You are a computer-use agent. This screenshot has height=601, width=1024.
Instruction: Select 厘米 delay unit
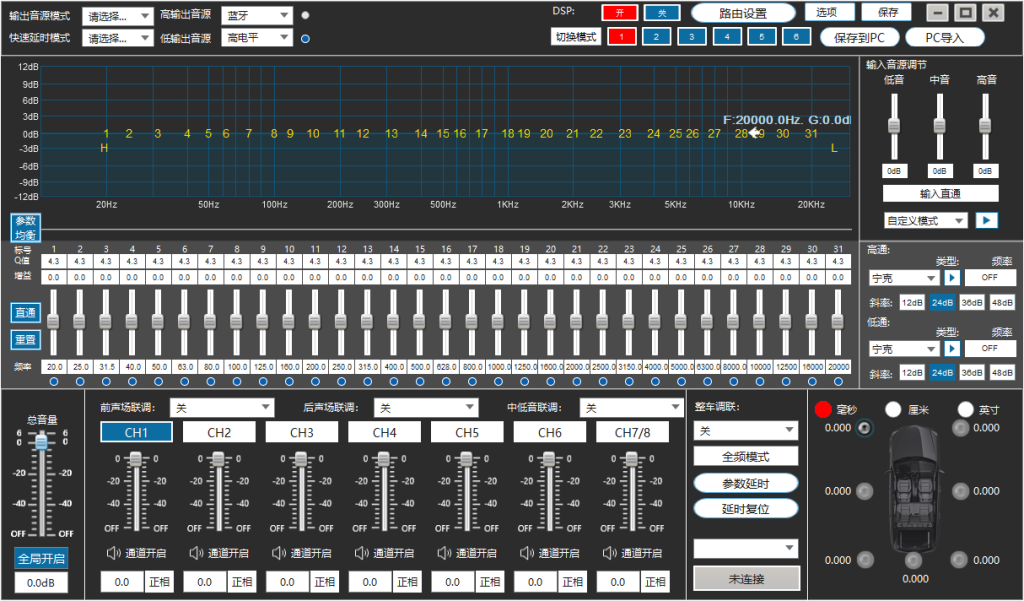pyautogui.click(x=893, y=410)
